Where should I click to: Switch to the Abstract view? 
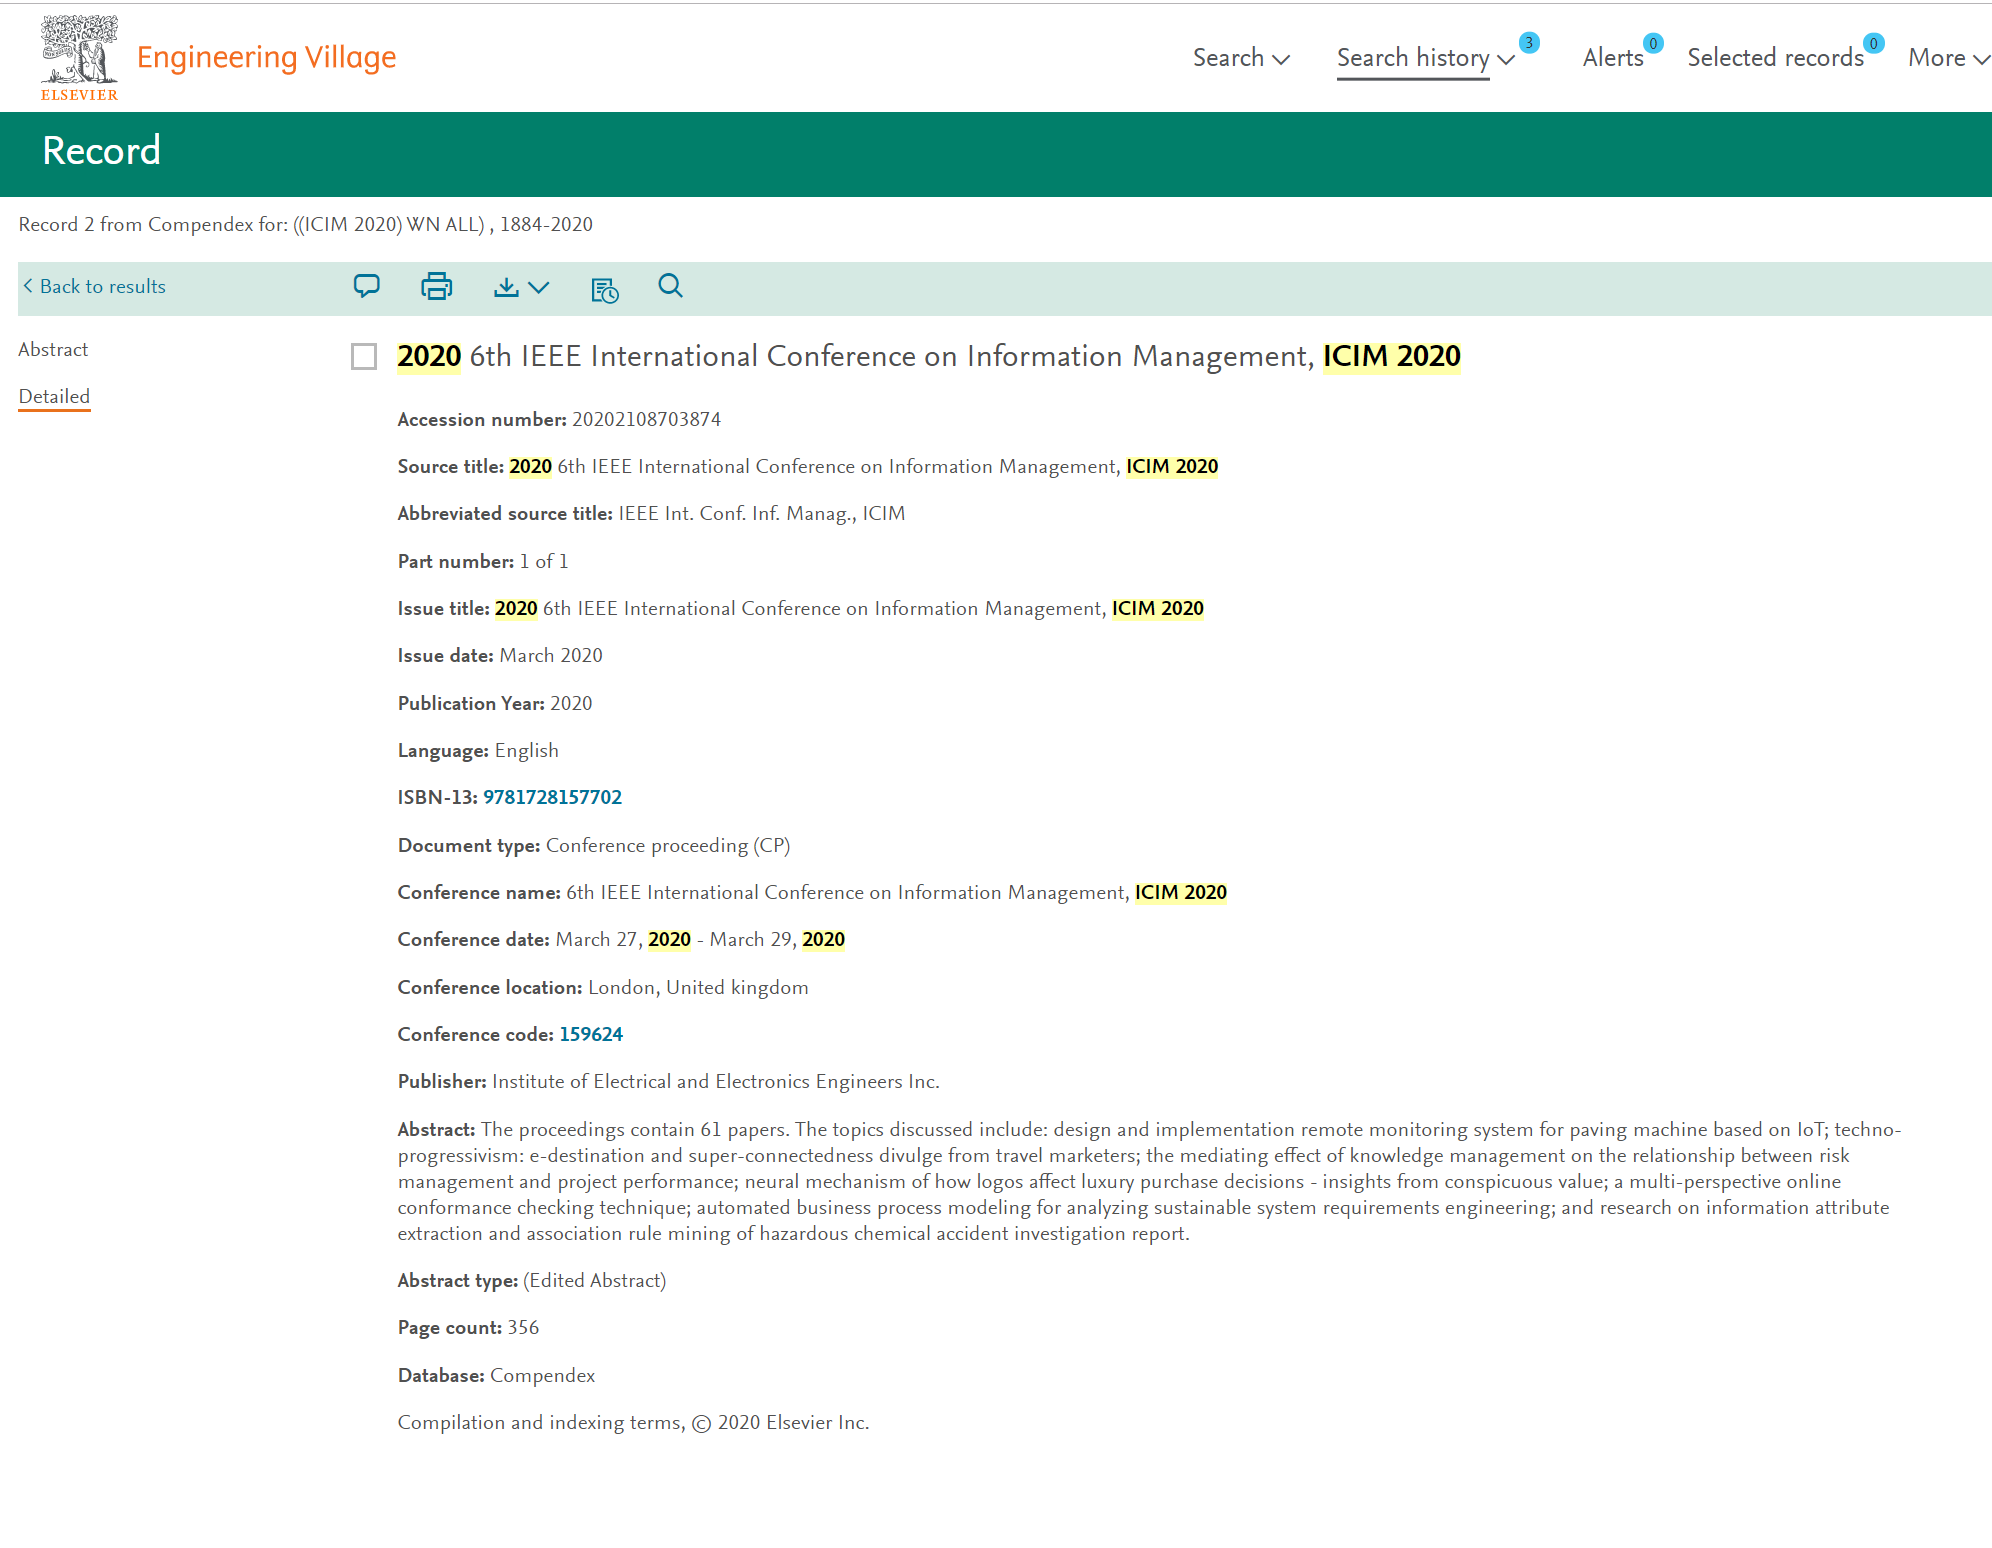(x=53, y=349)
